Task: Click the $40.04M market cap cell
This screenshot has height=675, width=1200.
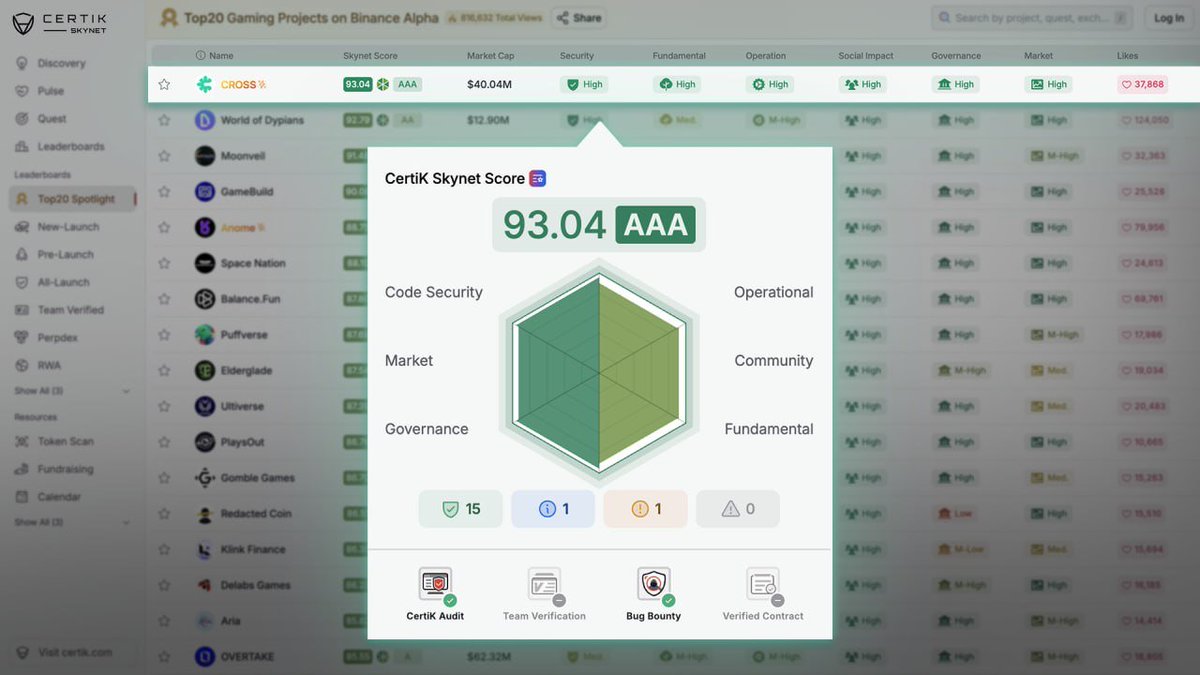Action: point(489,85)
